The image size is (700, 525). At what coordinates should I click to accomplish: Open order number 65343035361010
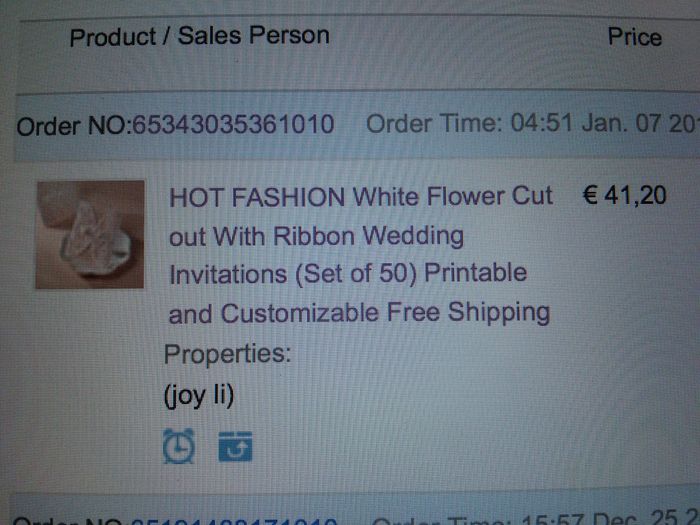[233, 125]
